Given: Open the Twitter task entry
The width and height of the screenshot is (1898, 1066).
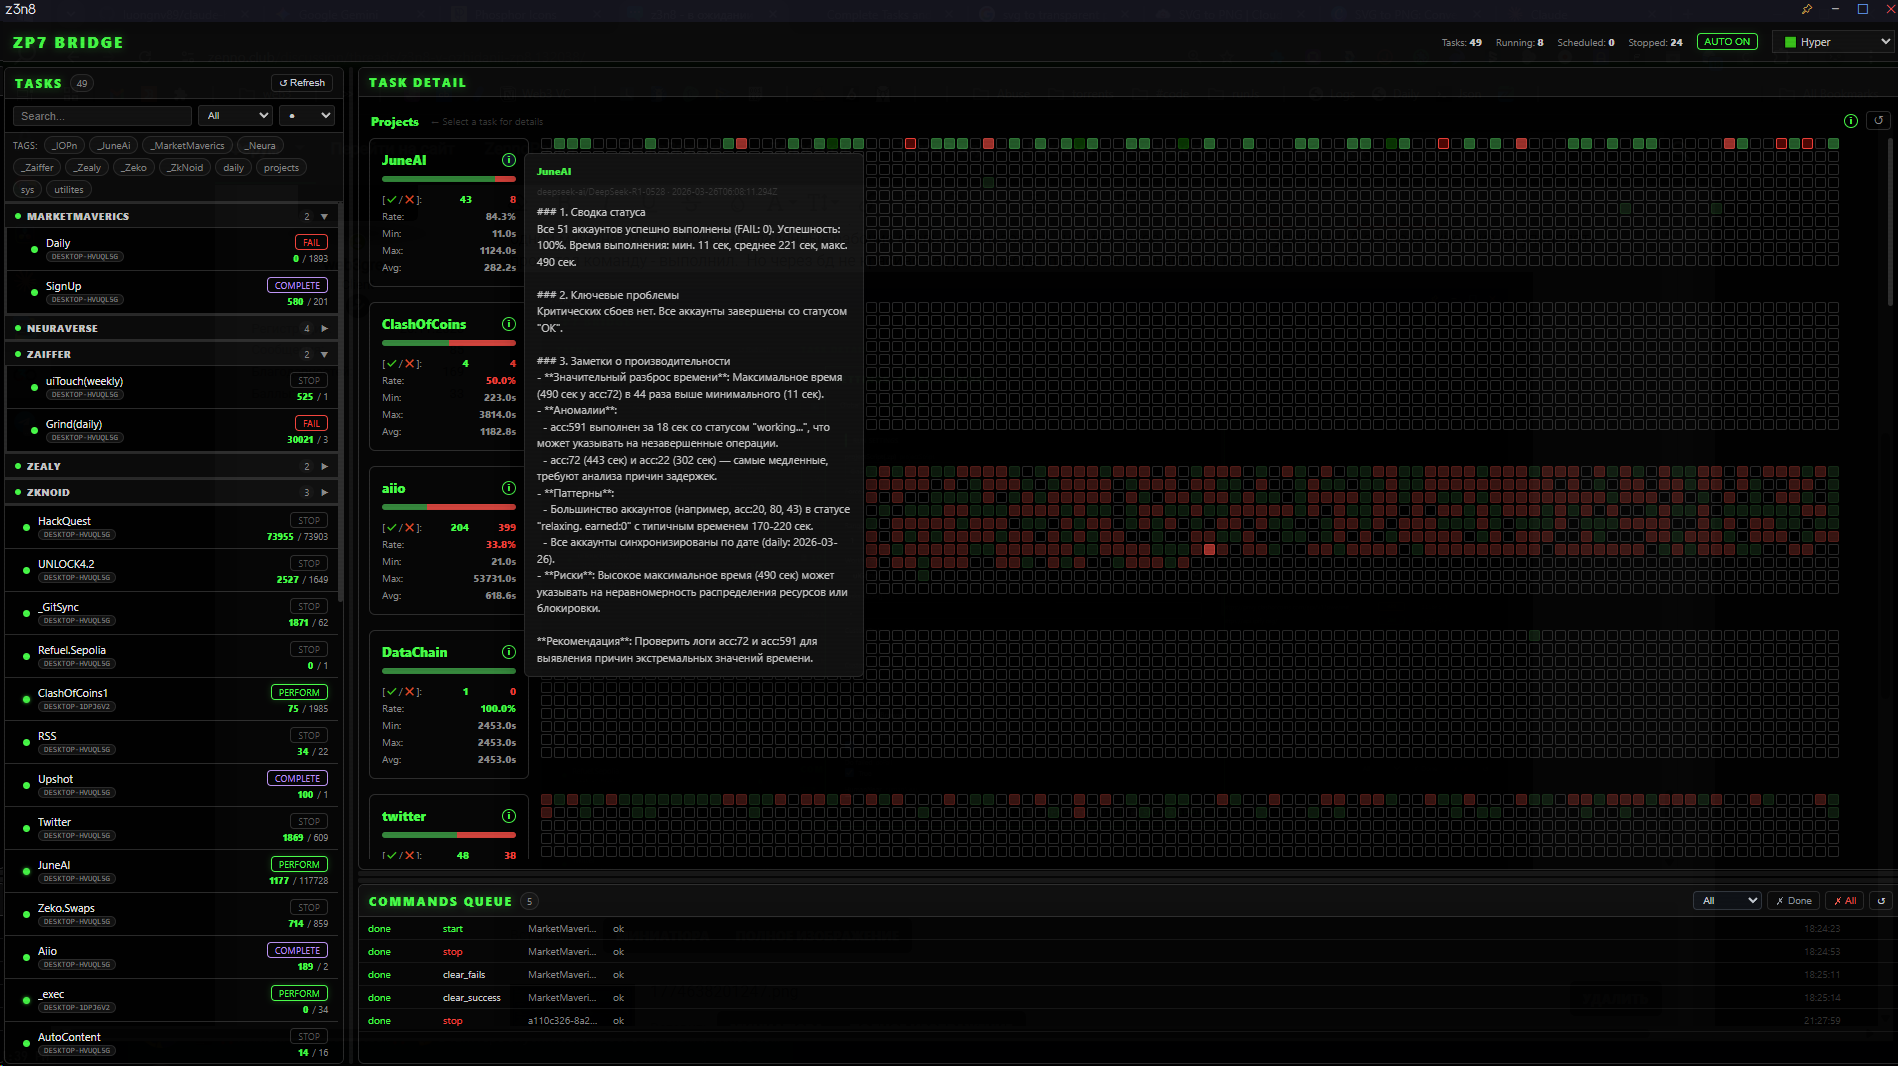Looking at the screenshot, I should (x=54, y=822).
